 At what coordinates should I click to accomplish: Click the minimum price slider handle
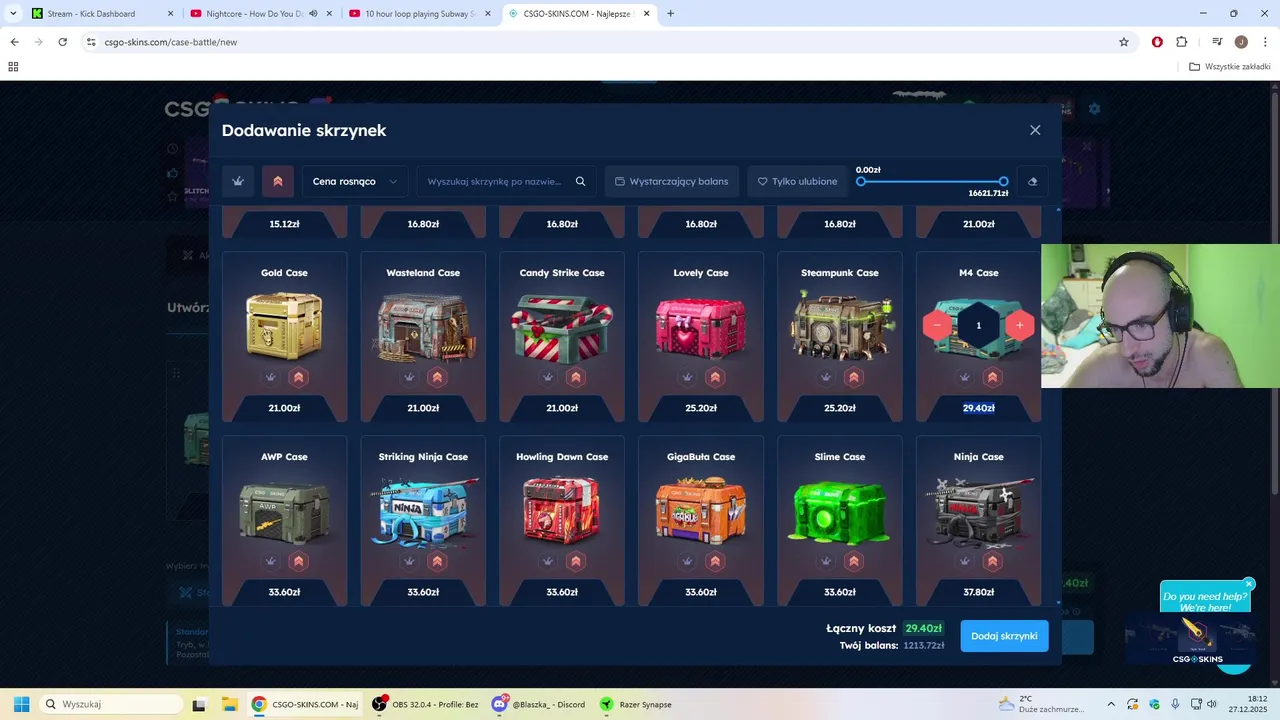pos(861,181)
